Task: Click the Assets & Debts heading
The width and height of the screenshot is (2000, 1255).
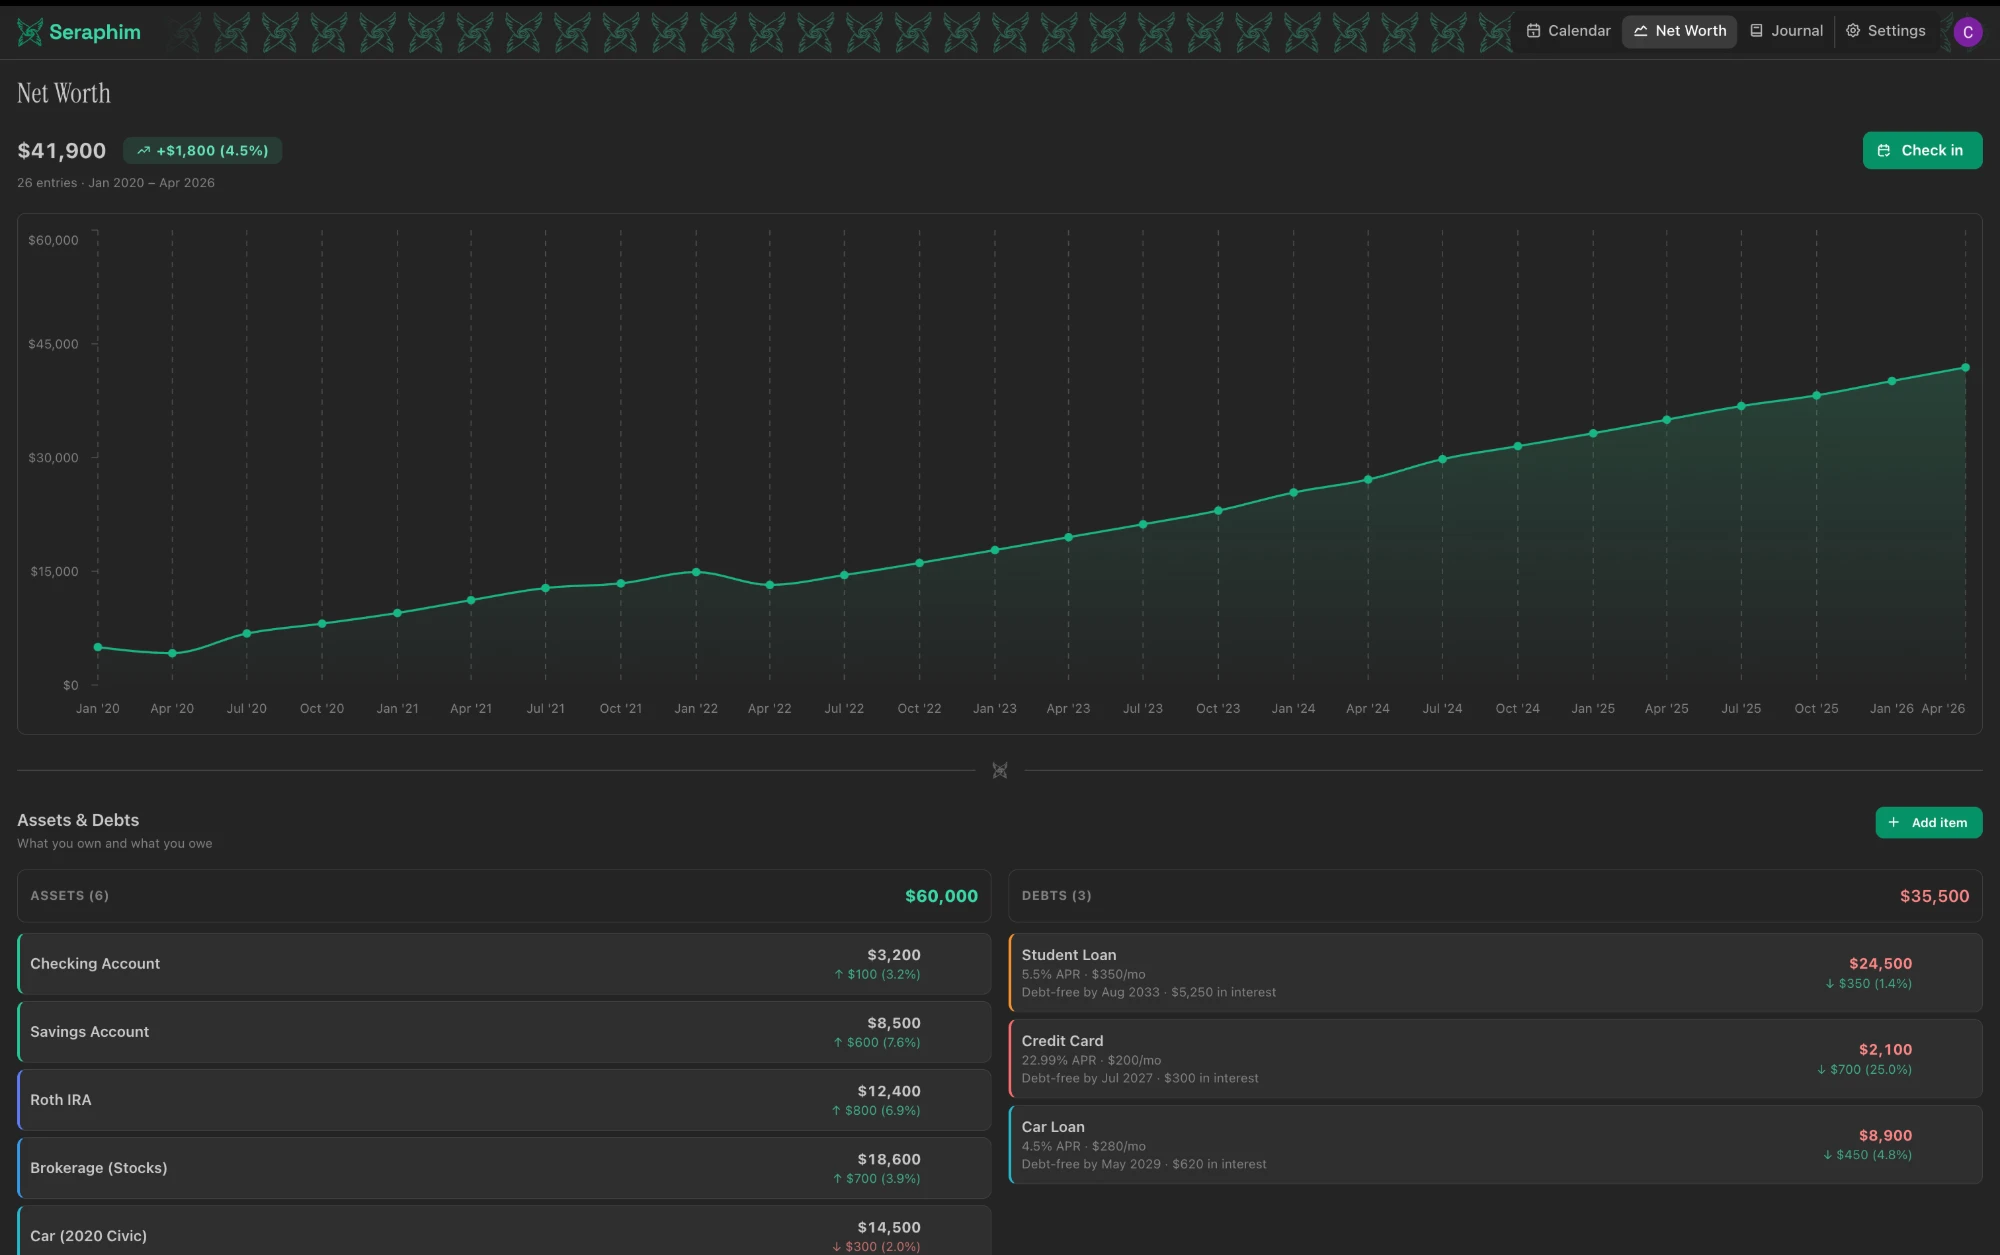Action: [x=78, y=820]
